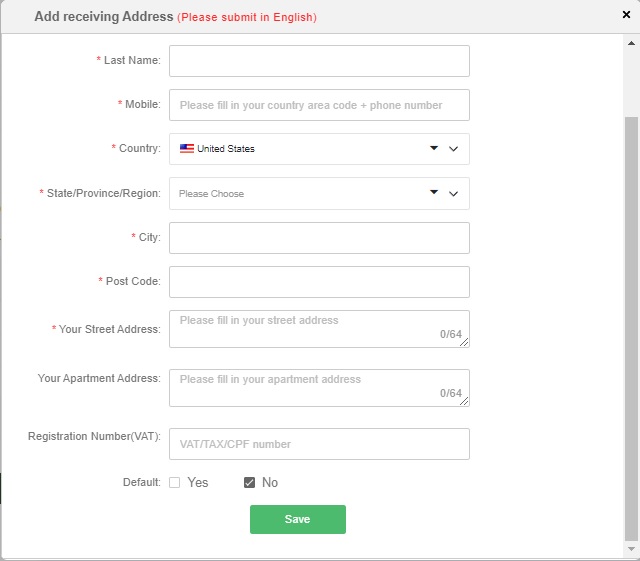Uncheck the No default checkbox

pyautogui.click(x=250, y=483)
